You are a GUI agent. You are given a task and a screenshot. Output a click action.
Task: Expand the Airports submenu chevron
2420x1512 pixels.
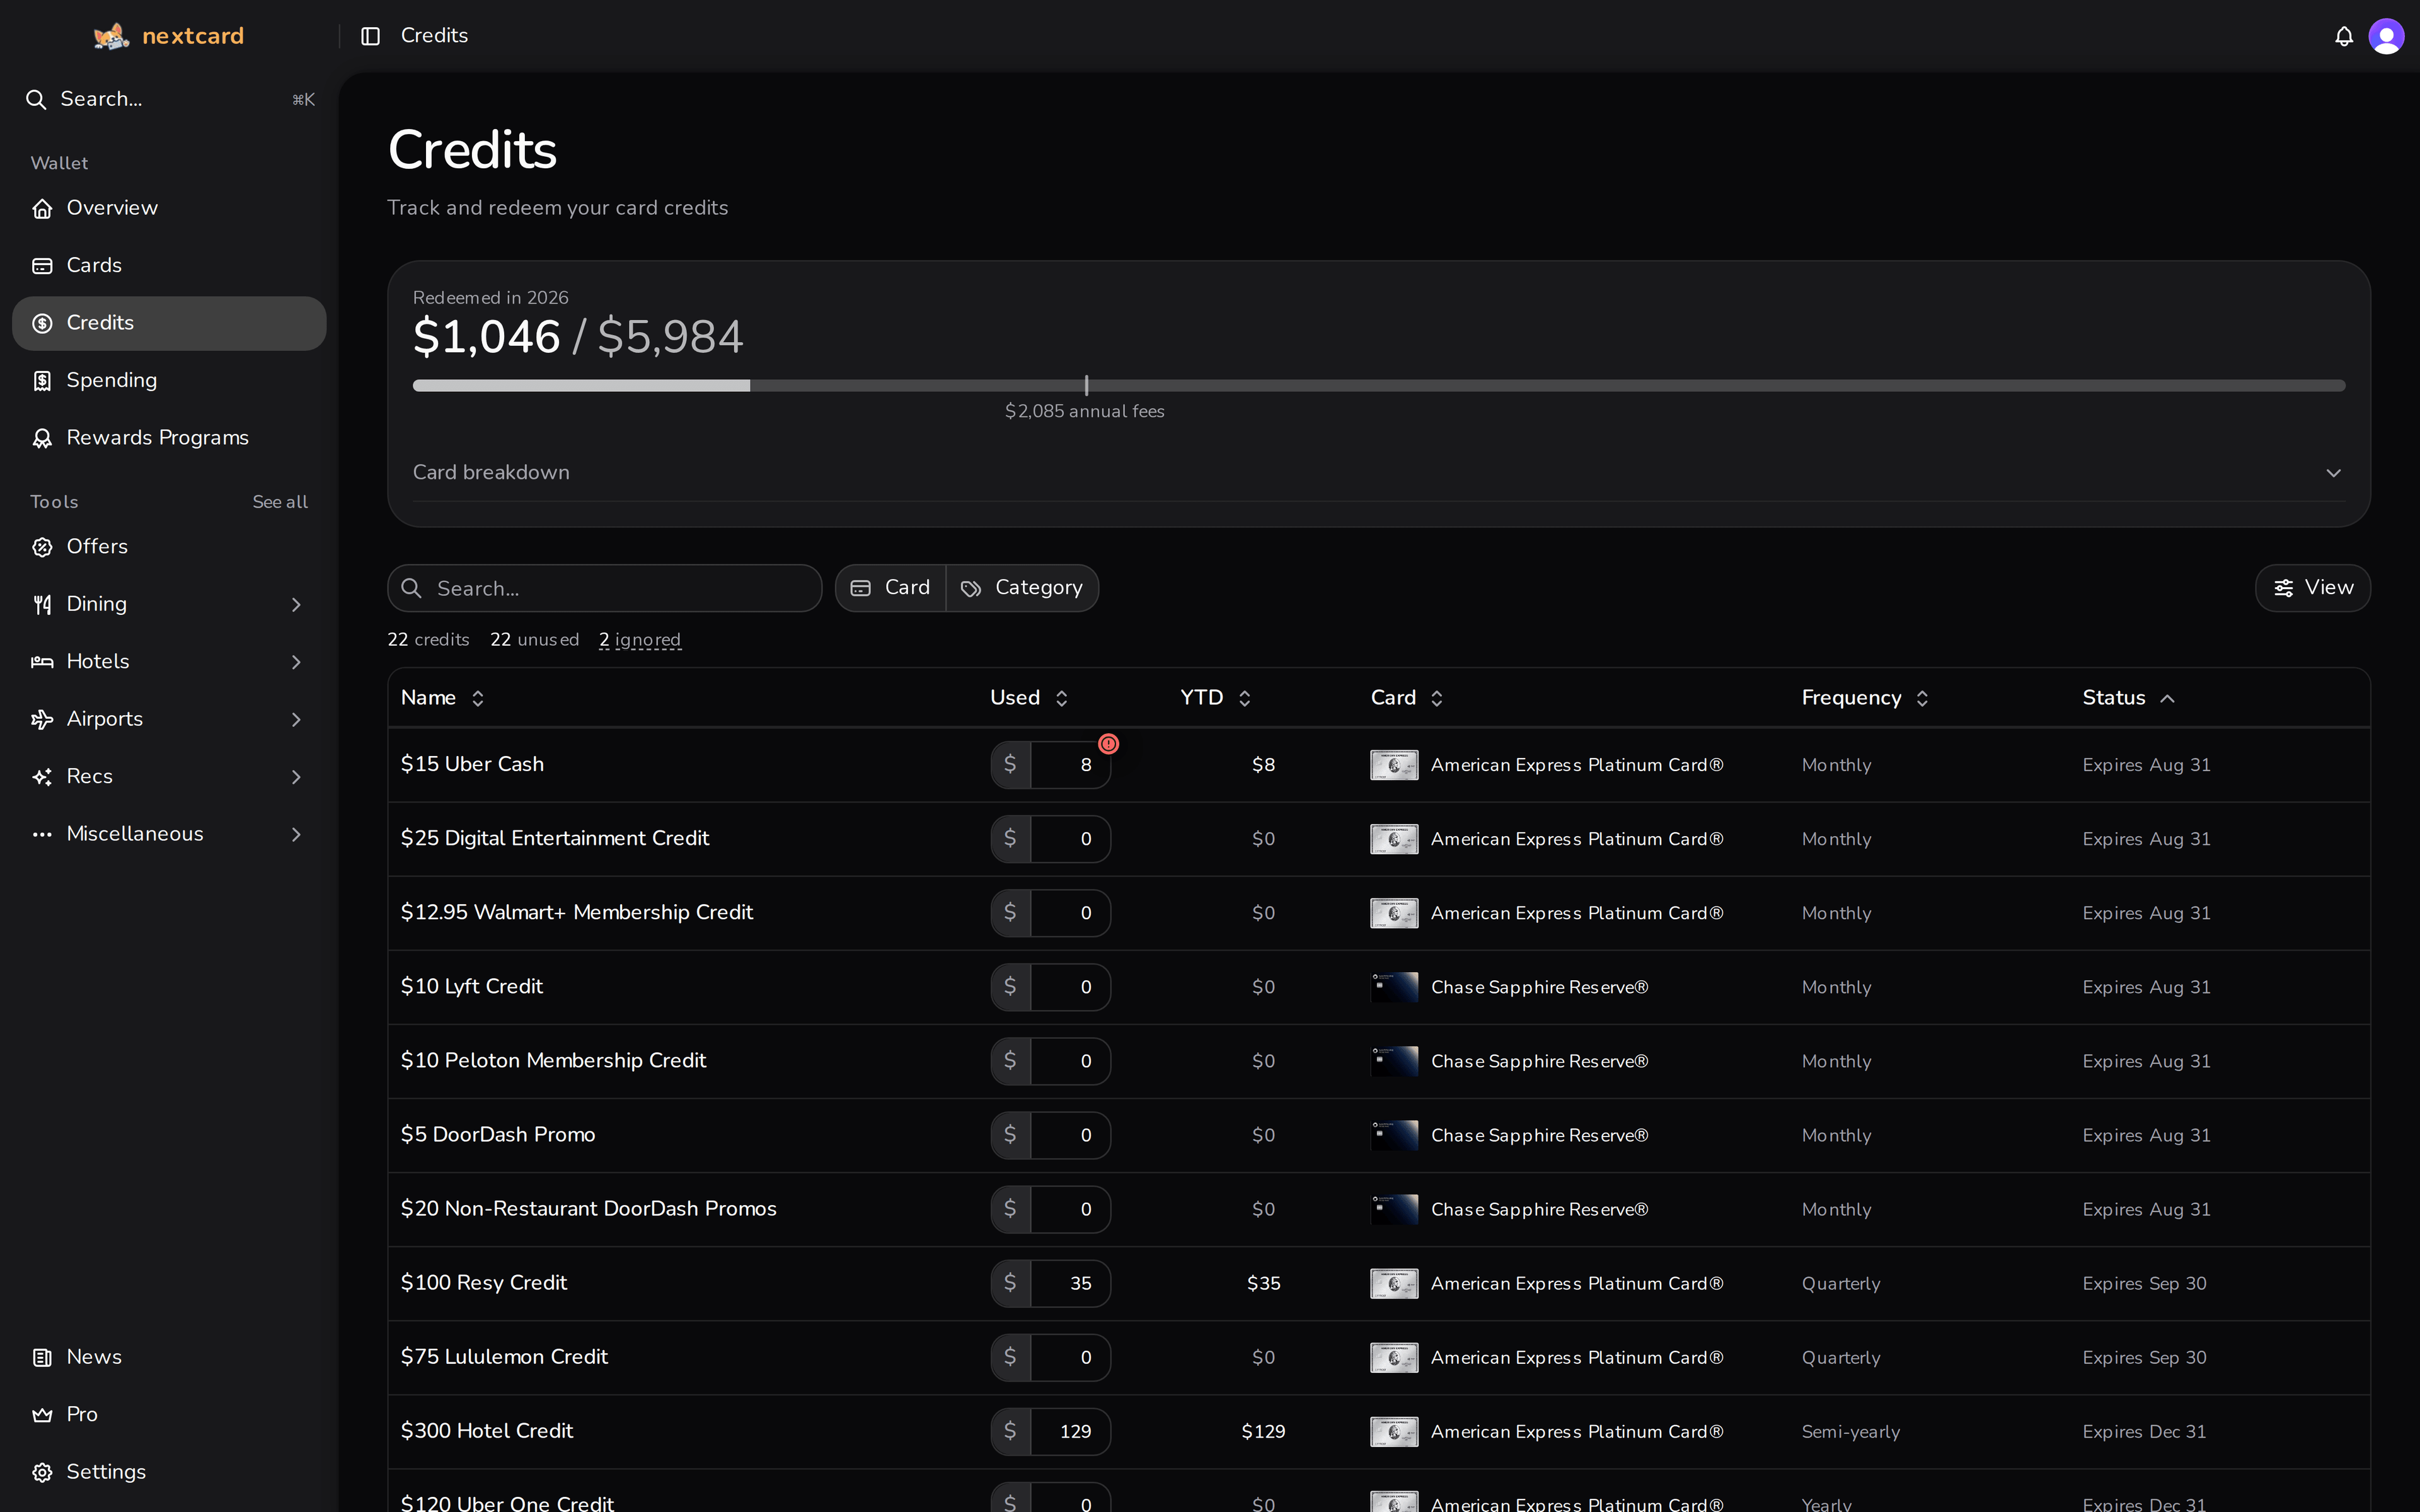[x=296, y=720]
